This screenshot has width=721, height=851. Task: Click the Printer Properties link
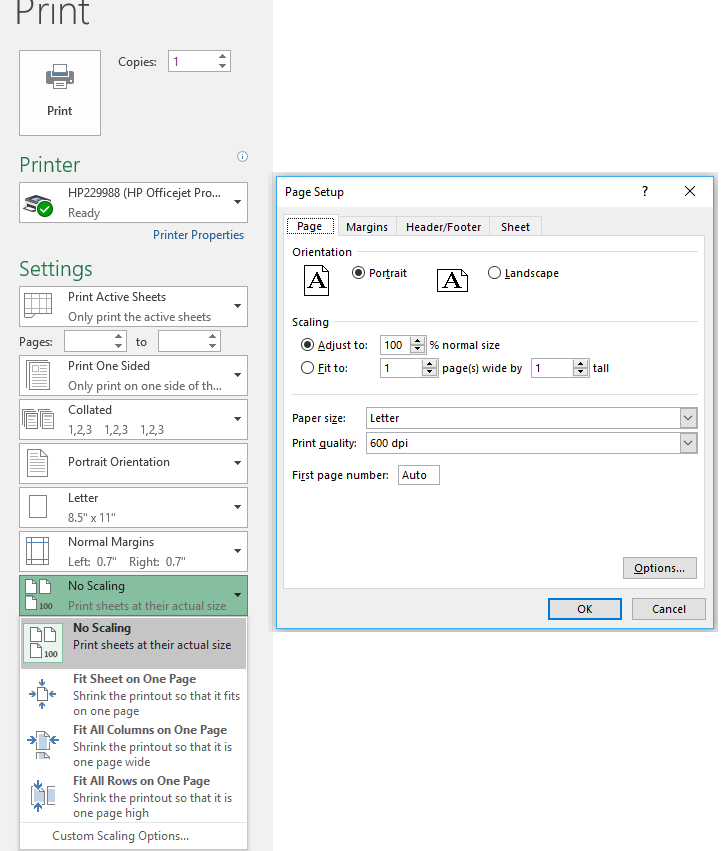(198, 235)
